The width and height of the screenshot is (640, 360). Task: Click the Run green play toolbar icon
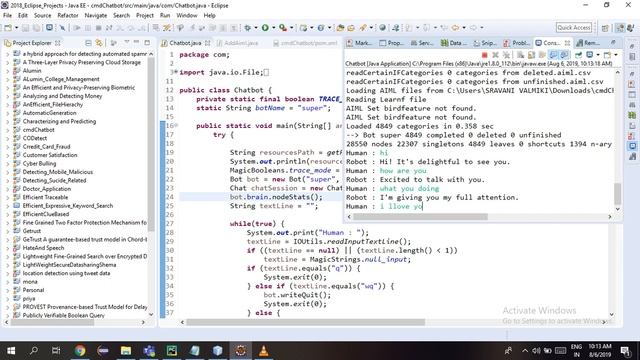[265, 28]
